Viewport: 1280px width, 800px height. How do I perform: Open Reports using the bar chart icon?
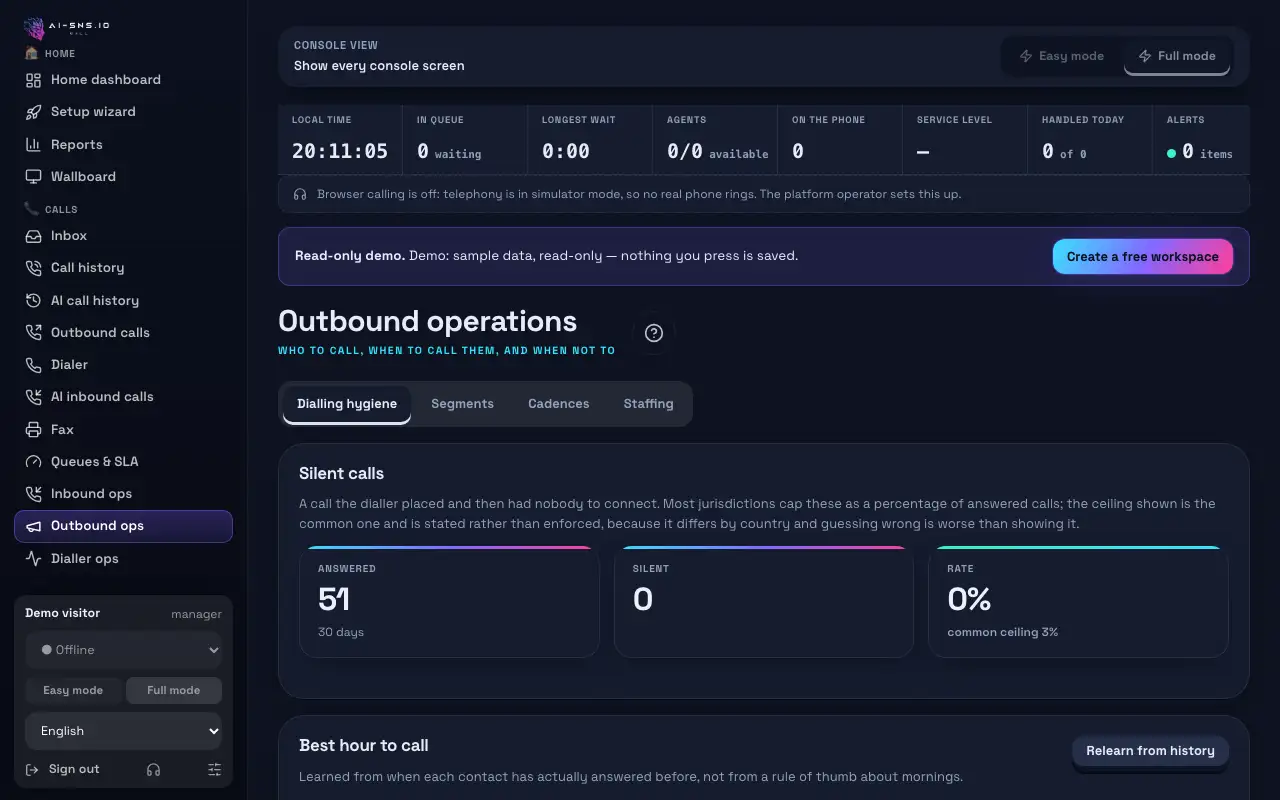33,145
